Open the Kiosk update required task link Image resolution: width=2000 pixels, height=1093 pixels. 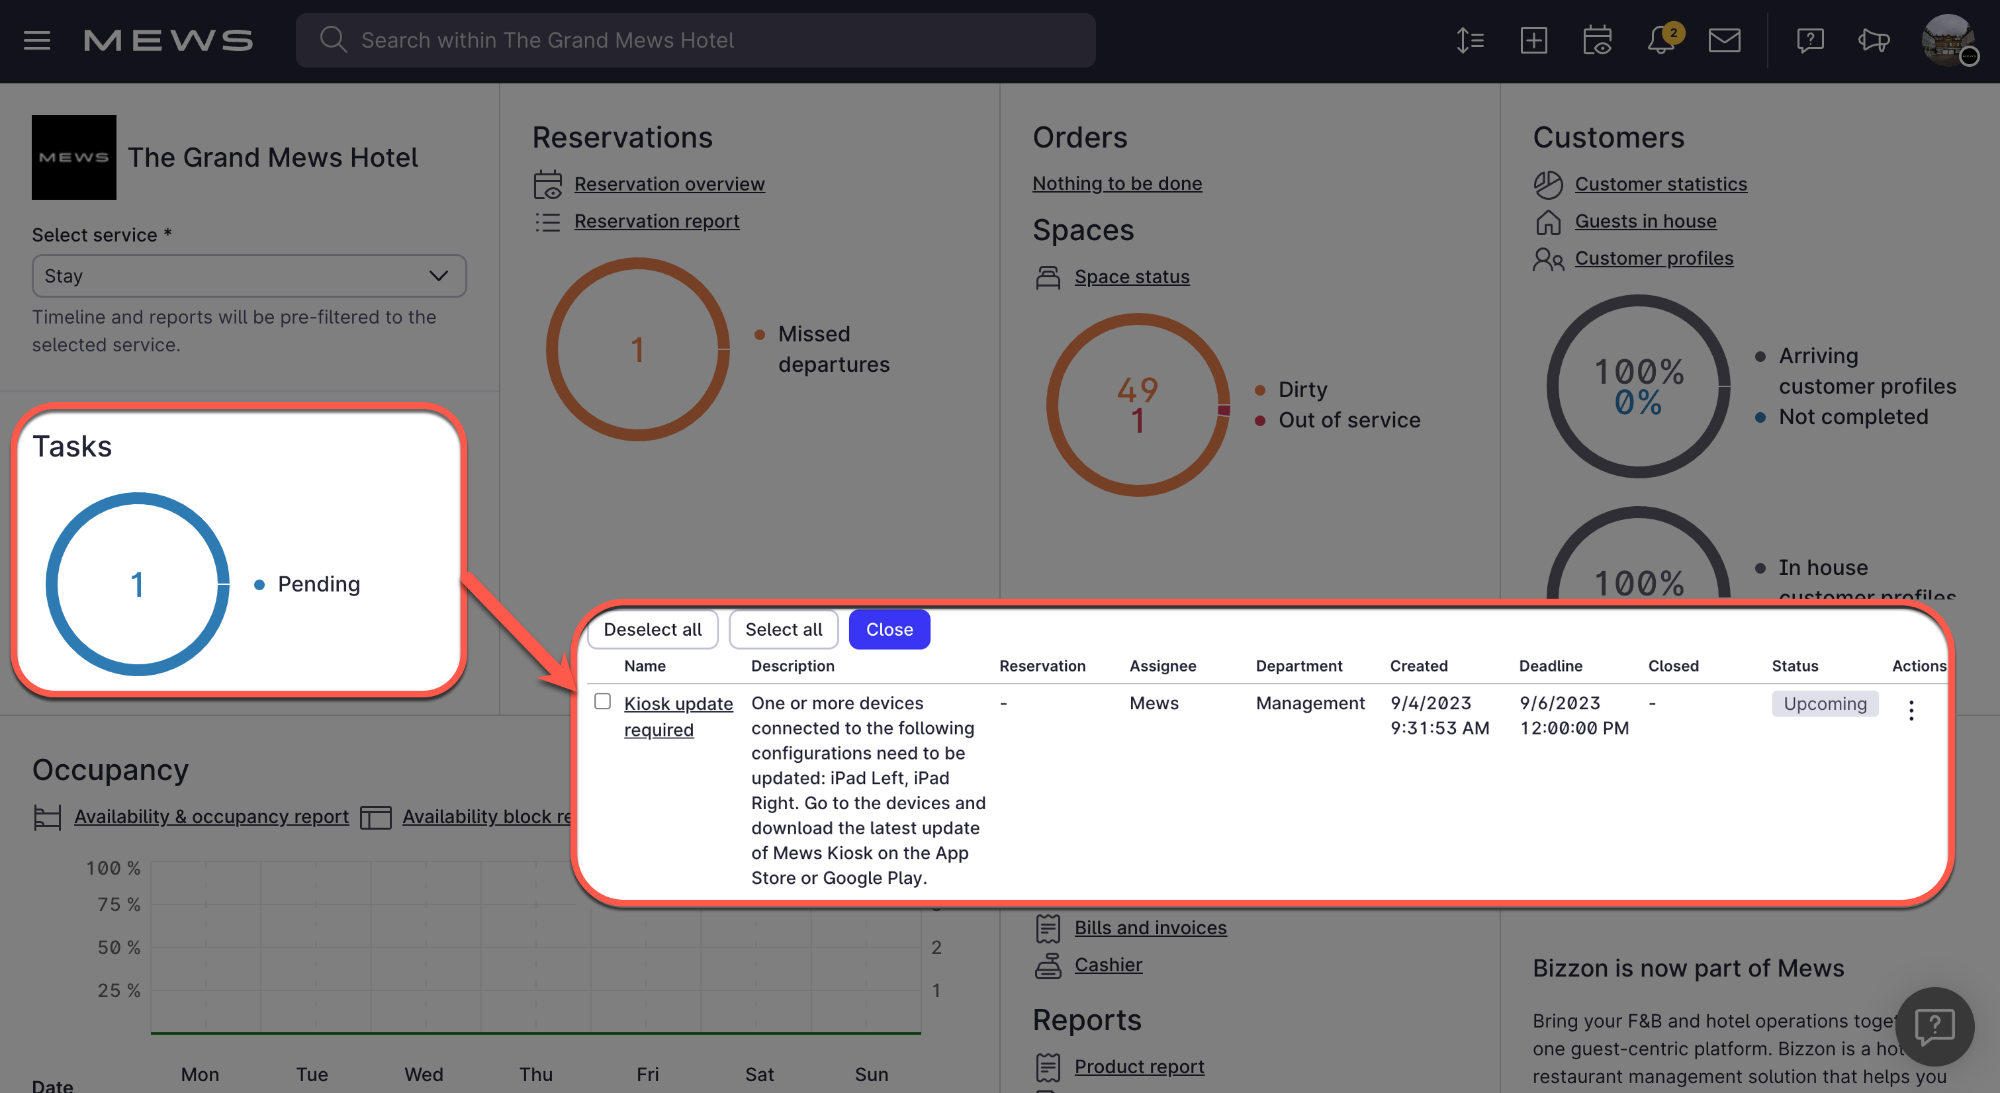[x=678, y=717]
